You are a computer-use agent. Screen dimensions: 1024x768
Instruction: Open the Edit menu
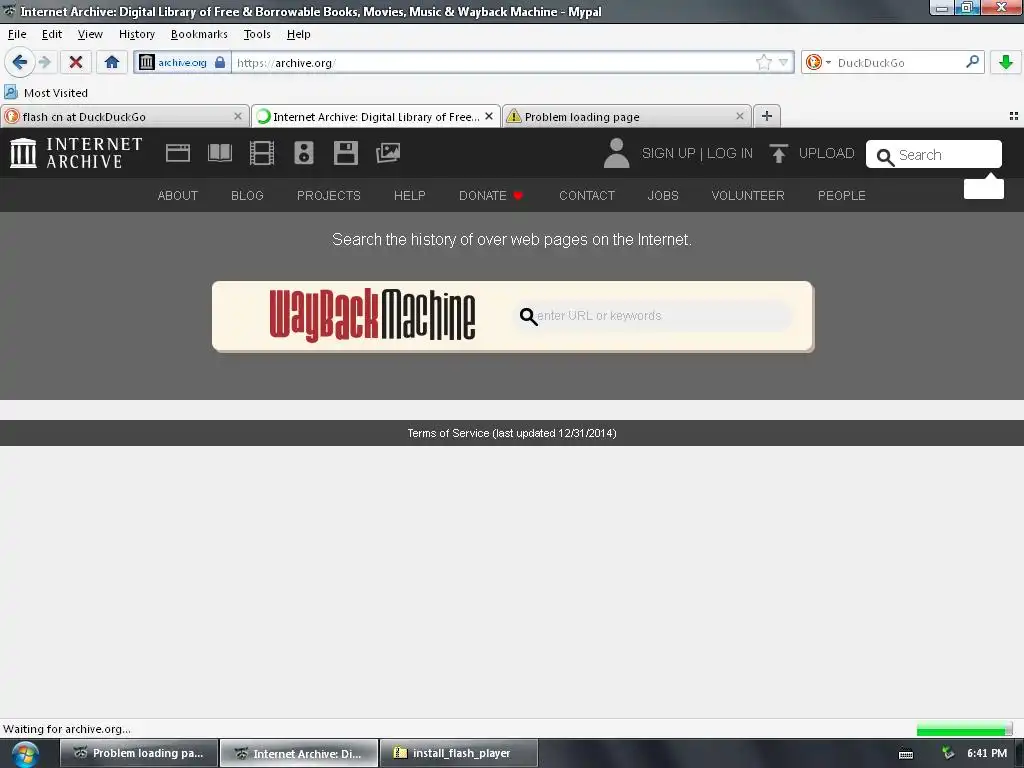click(52, 34)
